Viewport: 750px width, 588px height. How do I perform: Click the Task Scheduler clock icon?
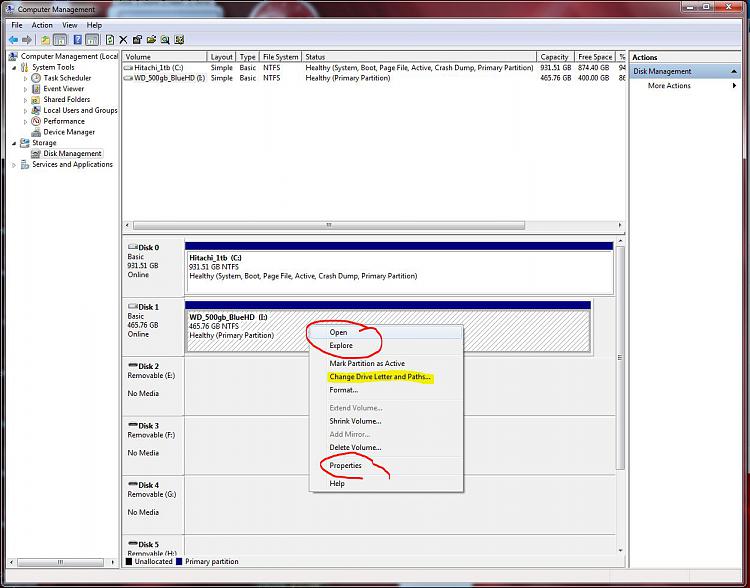pyautogui.click(x=36, y=78)
